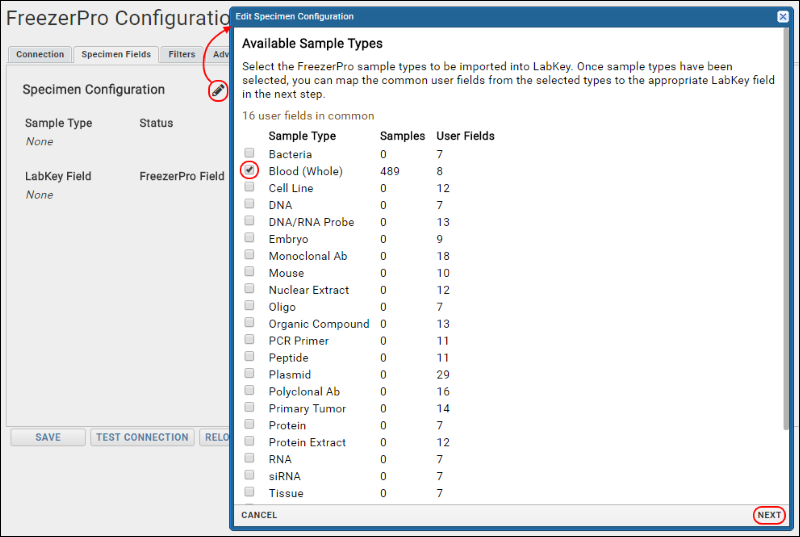Click the NEXT button
Screen dimensions: 800x537
[x=769, y=515]
